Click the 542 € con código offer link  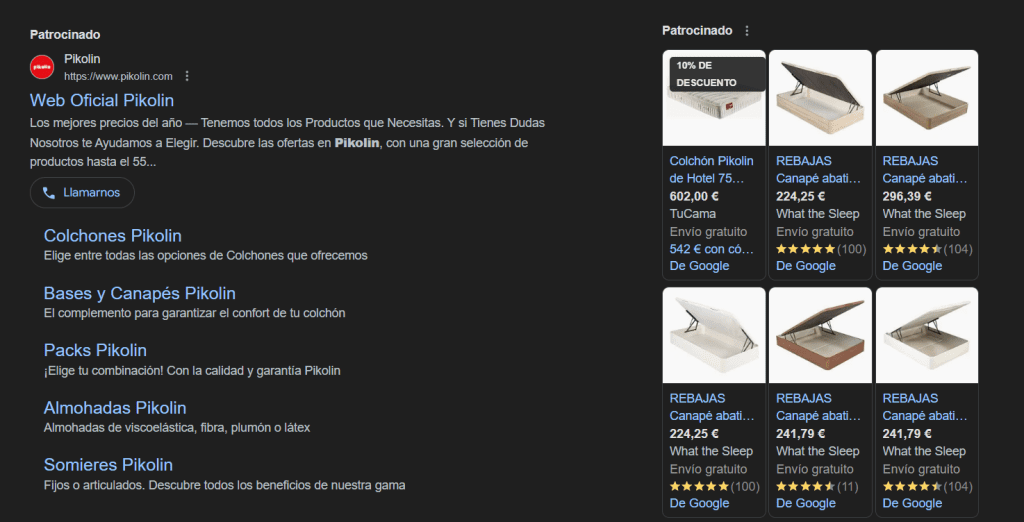point(711,249)
